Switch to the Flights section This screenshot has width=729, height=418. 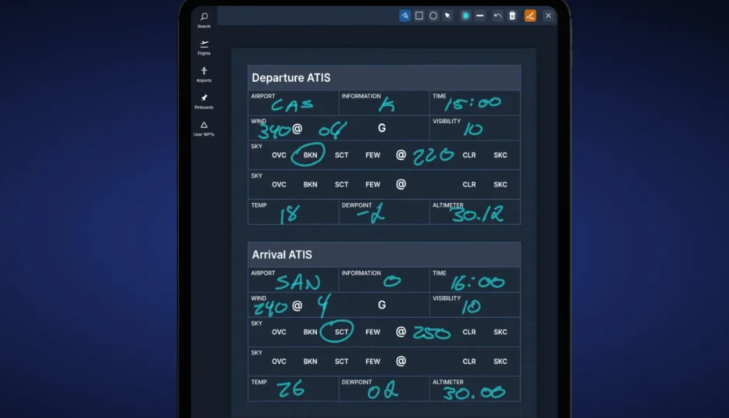click(x=204, y=47)
